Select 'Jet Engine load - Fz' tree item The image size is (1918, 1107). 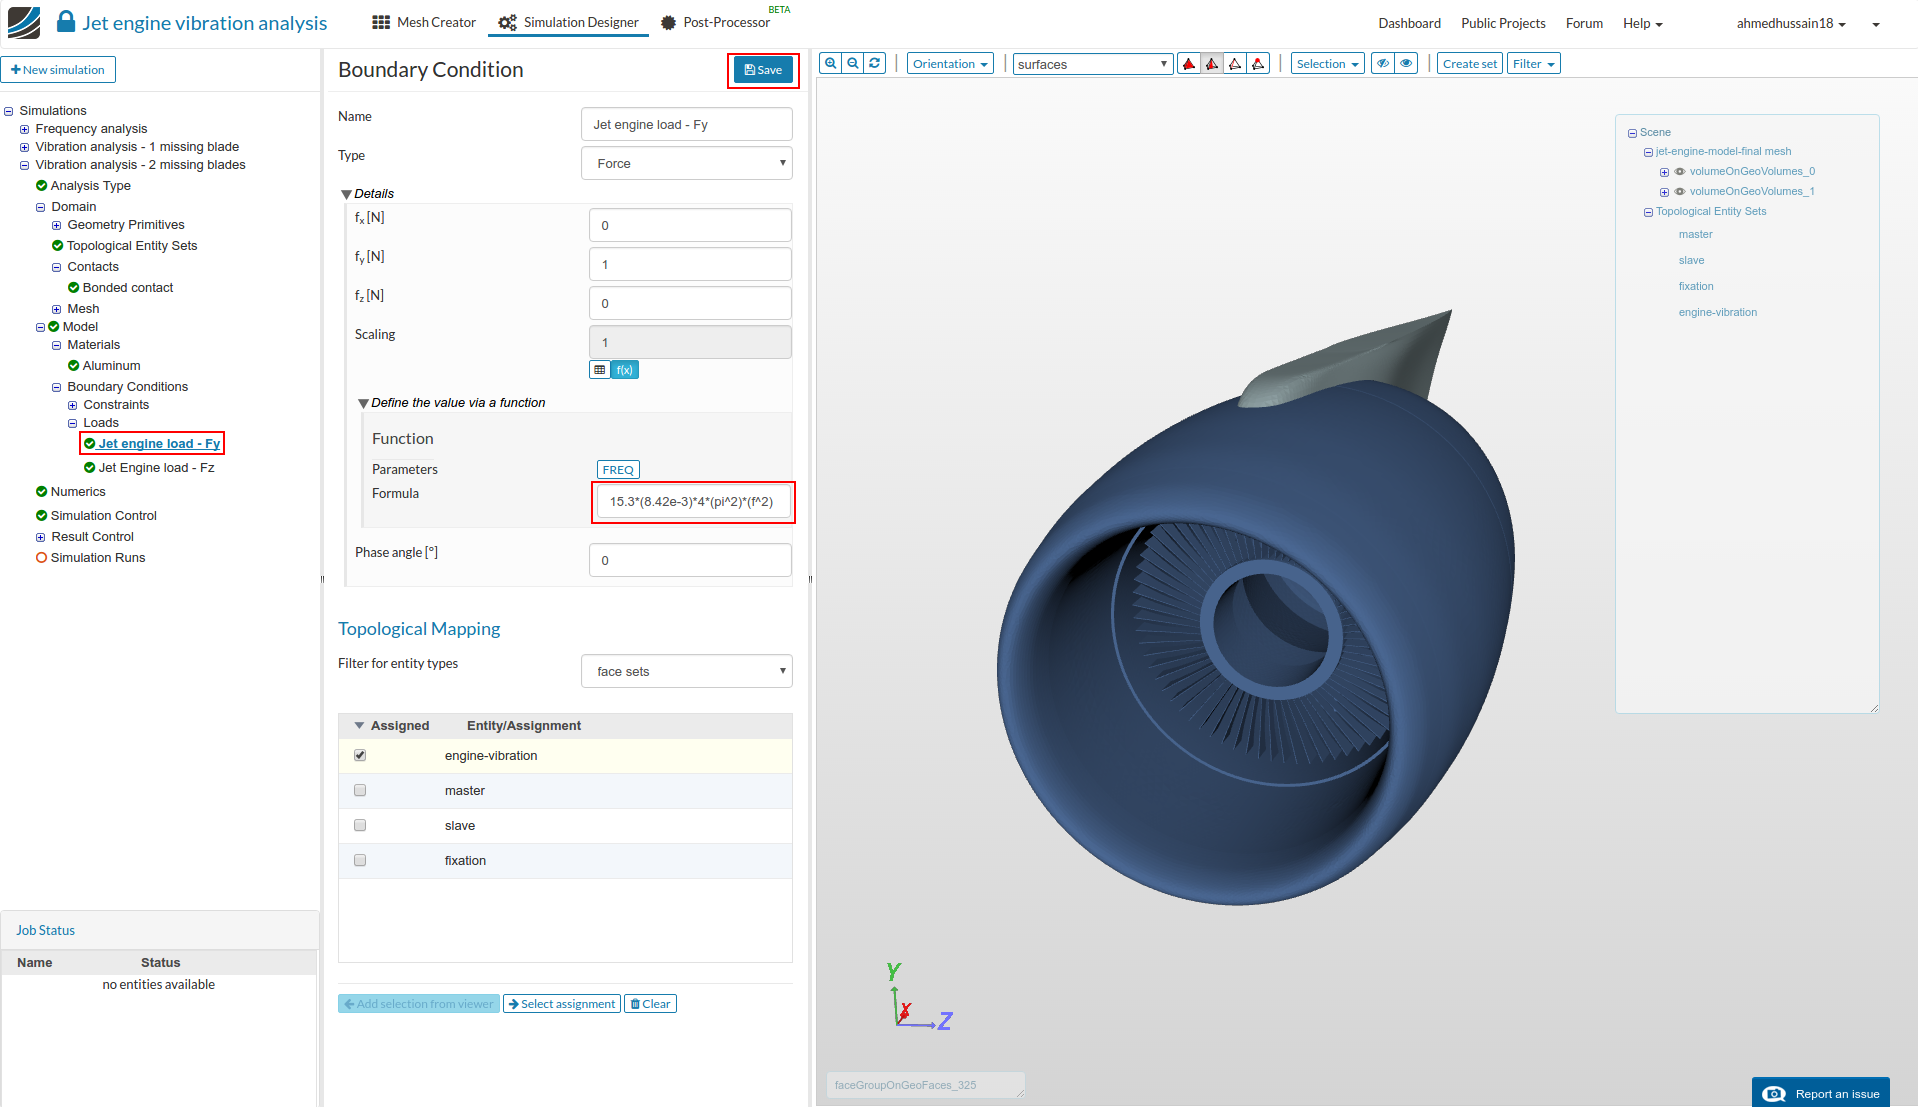156,468
